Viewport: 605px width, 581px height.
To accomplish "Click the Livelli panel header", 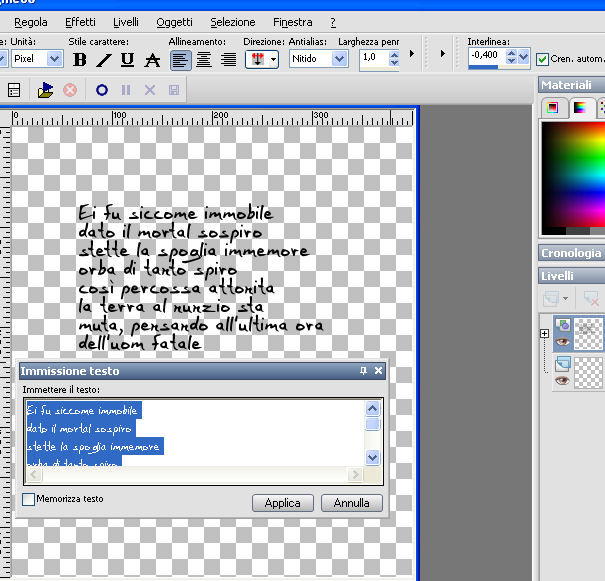I will (x=572, y=276).
